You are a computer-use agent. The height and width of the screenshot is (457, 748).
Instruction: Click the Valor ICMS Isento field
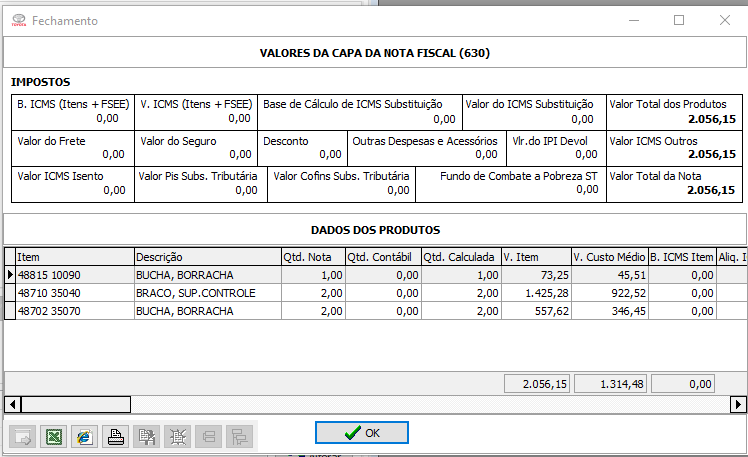tap(73, 184)
